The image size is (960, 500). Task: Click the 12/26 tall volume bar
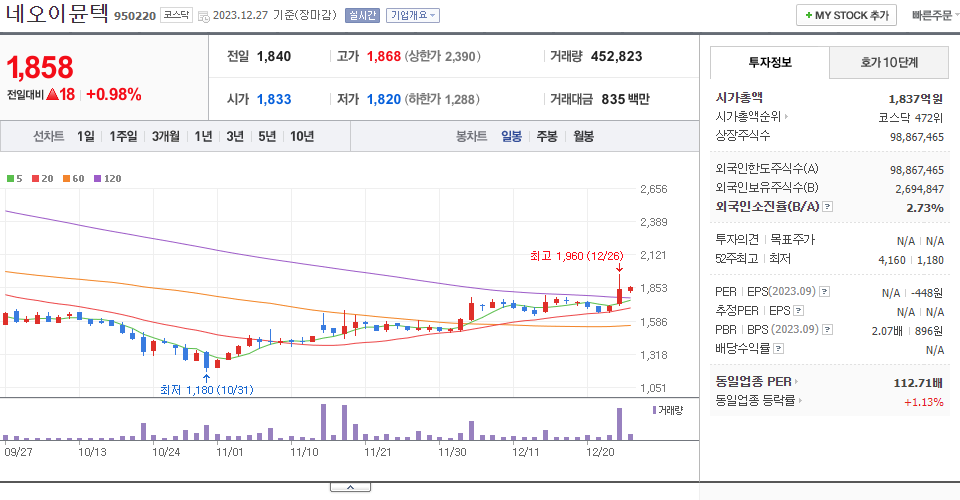tap(620, 424)
